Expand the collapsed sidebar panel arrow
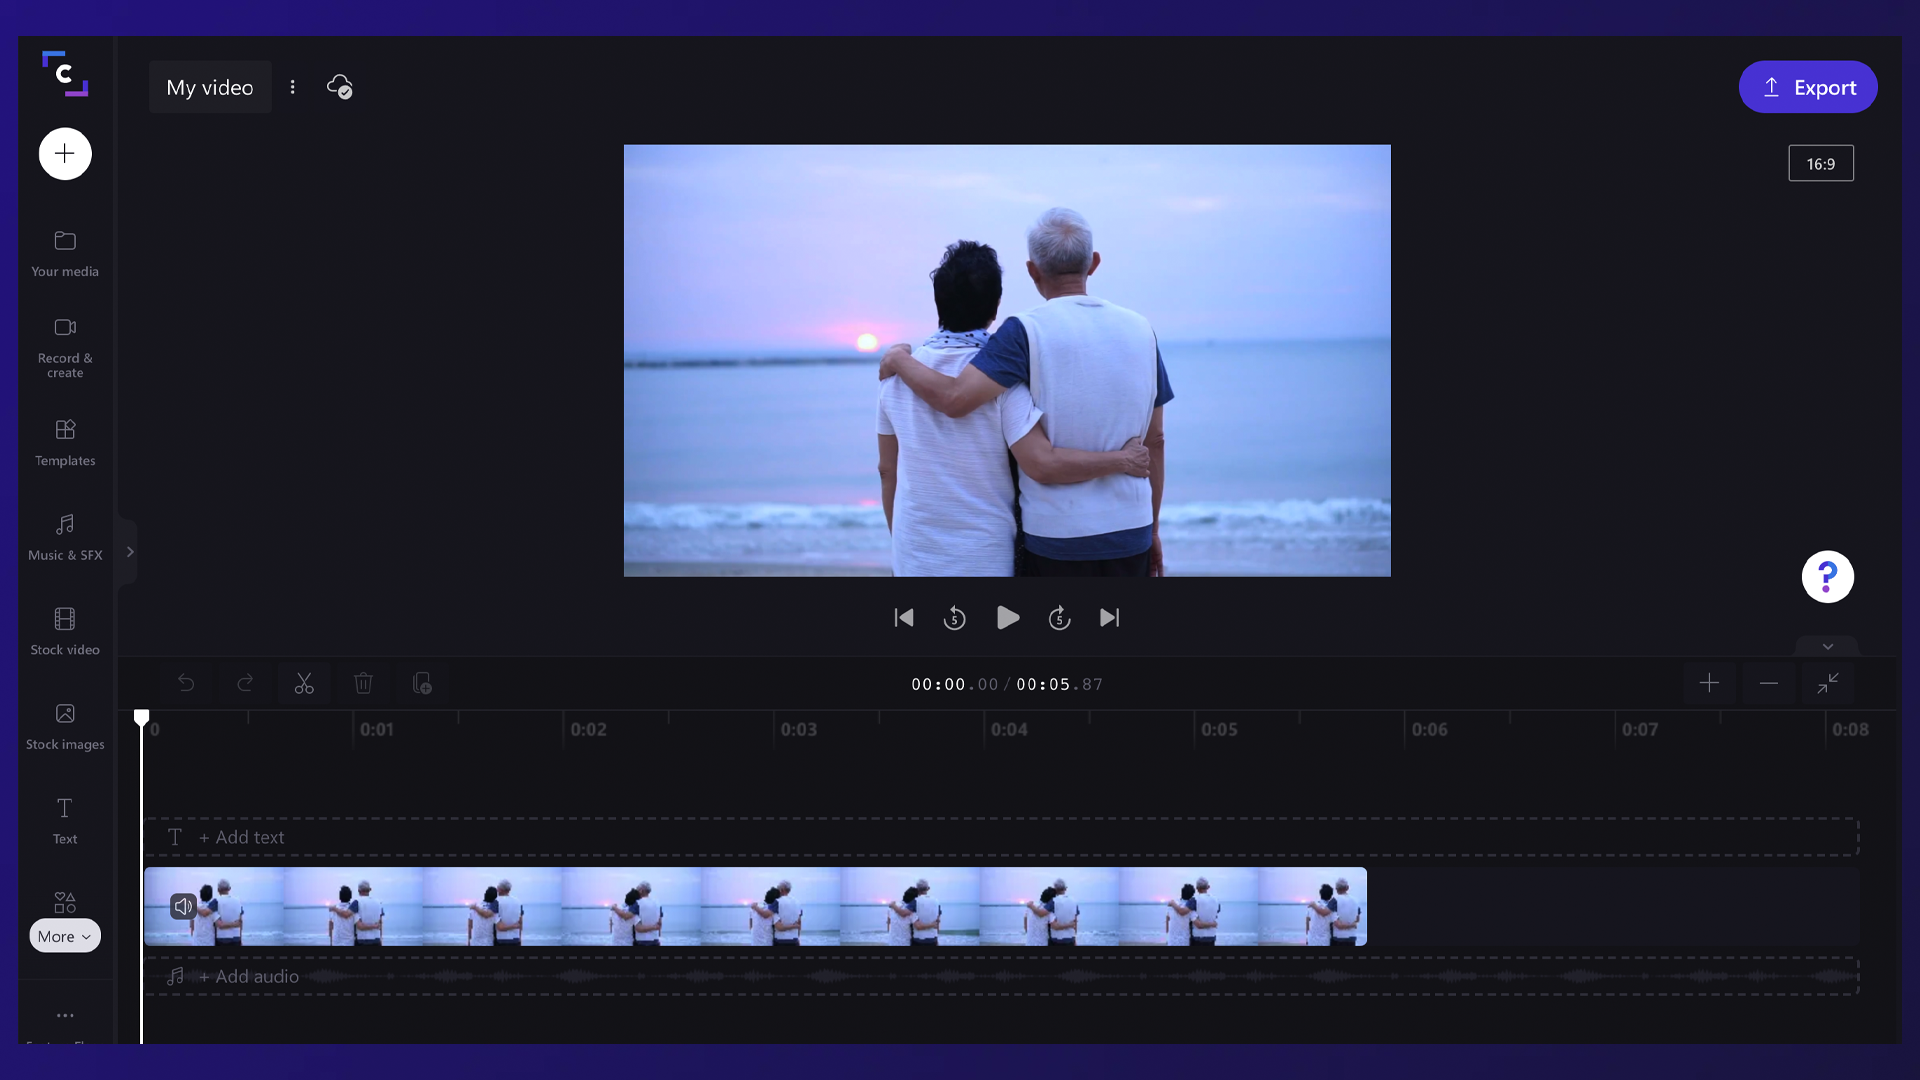Viewport: 1920px width, 1080px height. pos(129,552)
